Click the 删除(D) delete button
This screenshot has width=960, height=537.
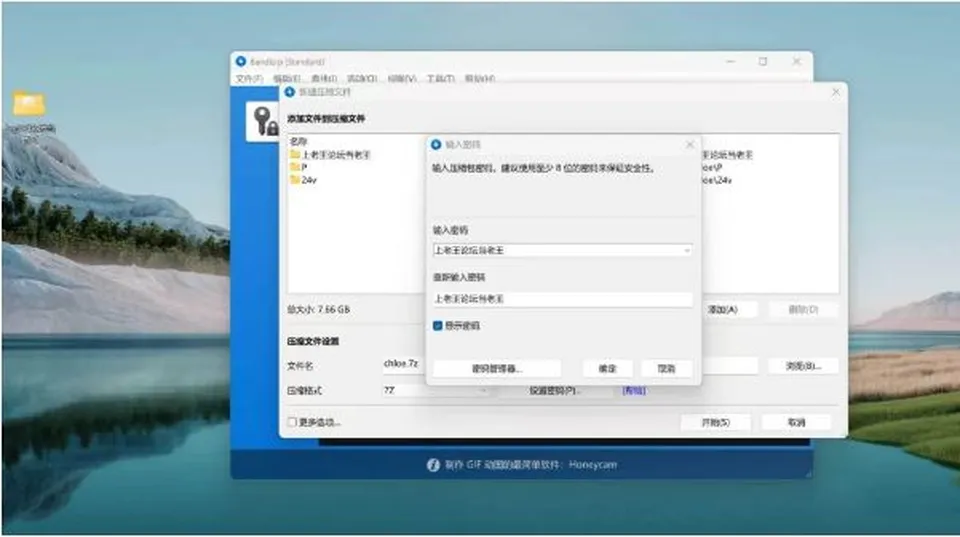(803, 310)
